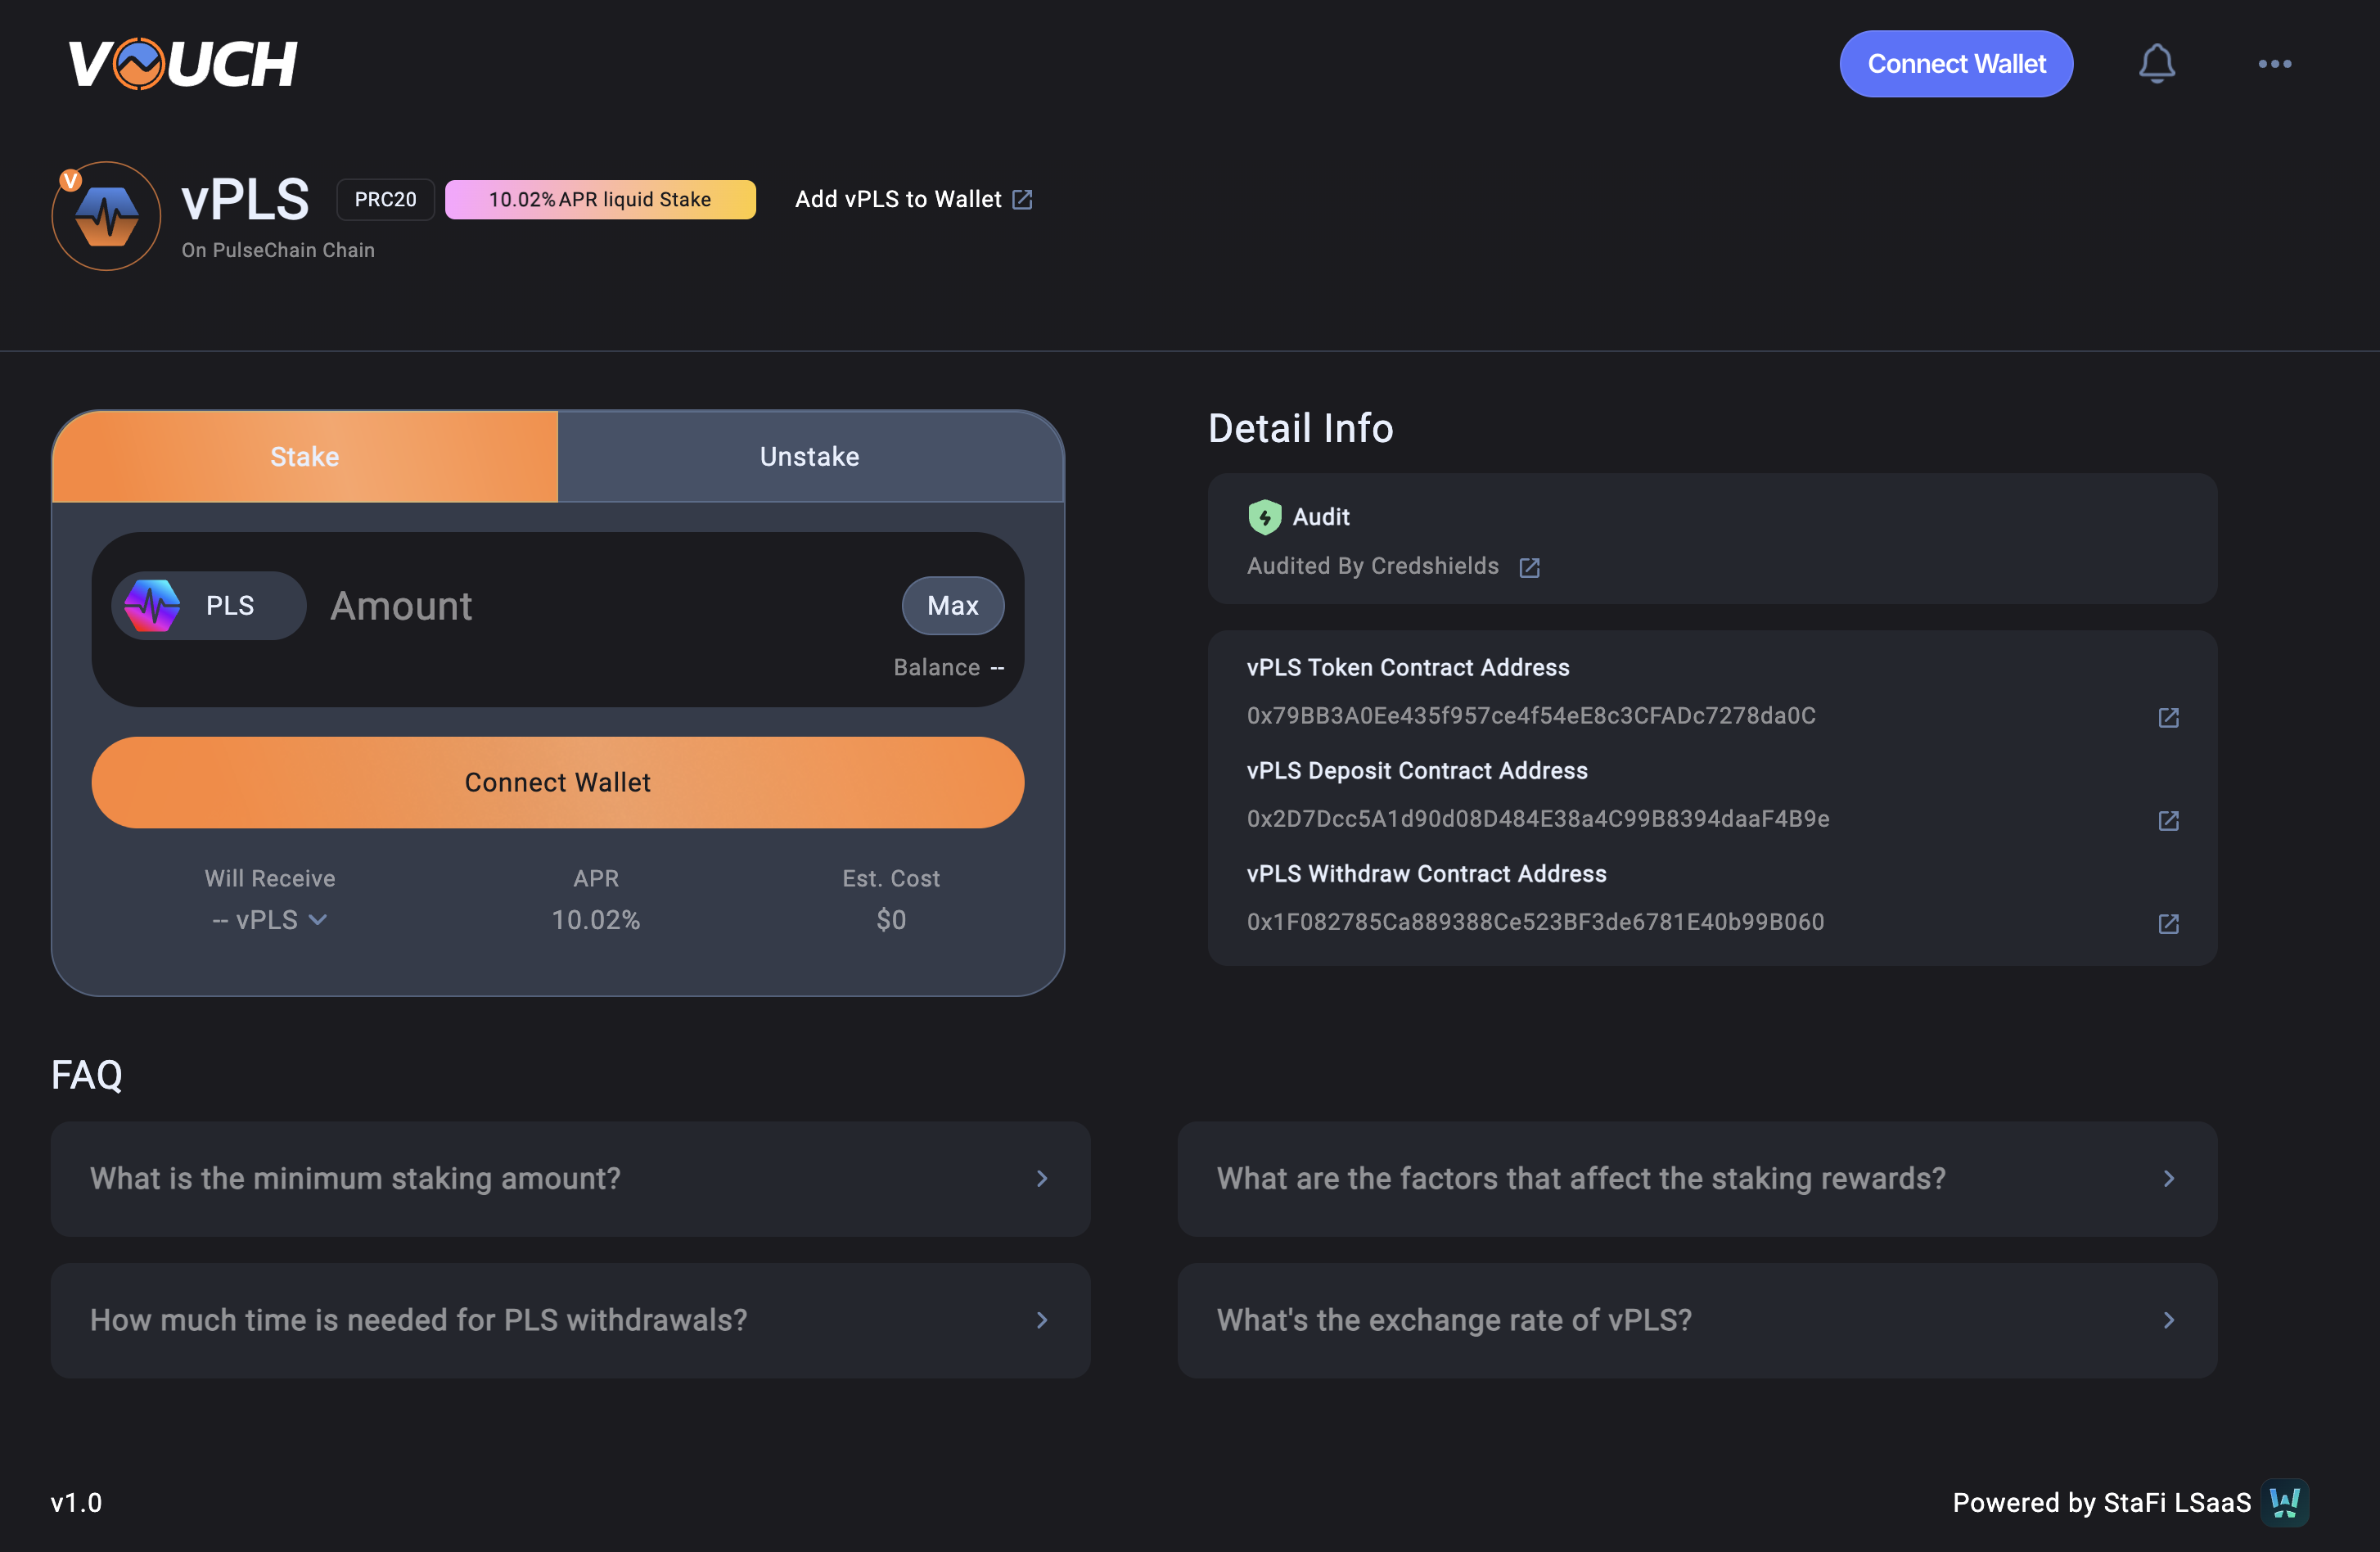
Task: Click the 'vPLS Token Contract Address' heading
Action: click(1408, 667)
